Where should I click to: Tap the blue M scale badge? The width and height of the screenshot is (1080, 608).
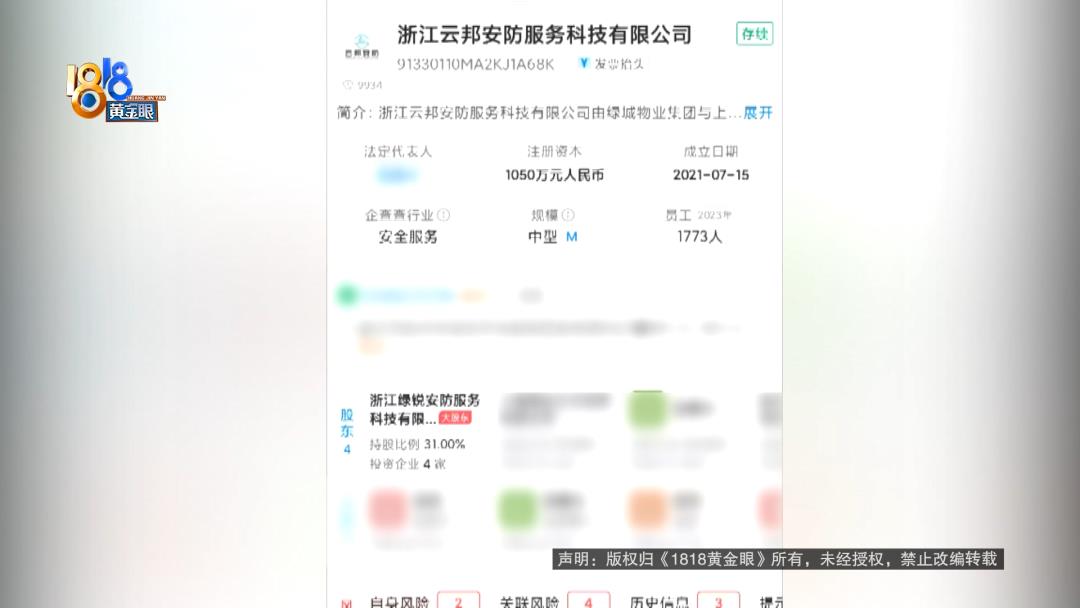pos(572,237)
